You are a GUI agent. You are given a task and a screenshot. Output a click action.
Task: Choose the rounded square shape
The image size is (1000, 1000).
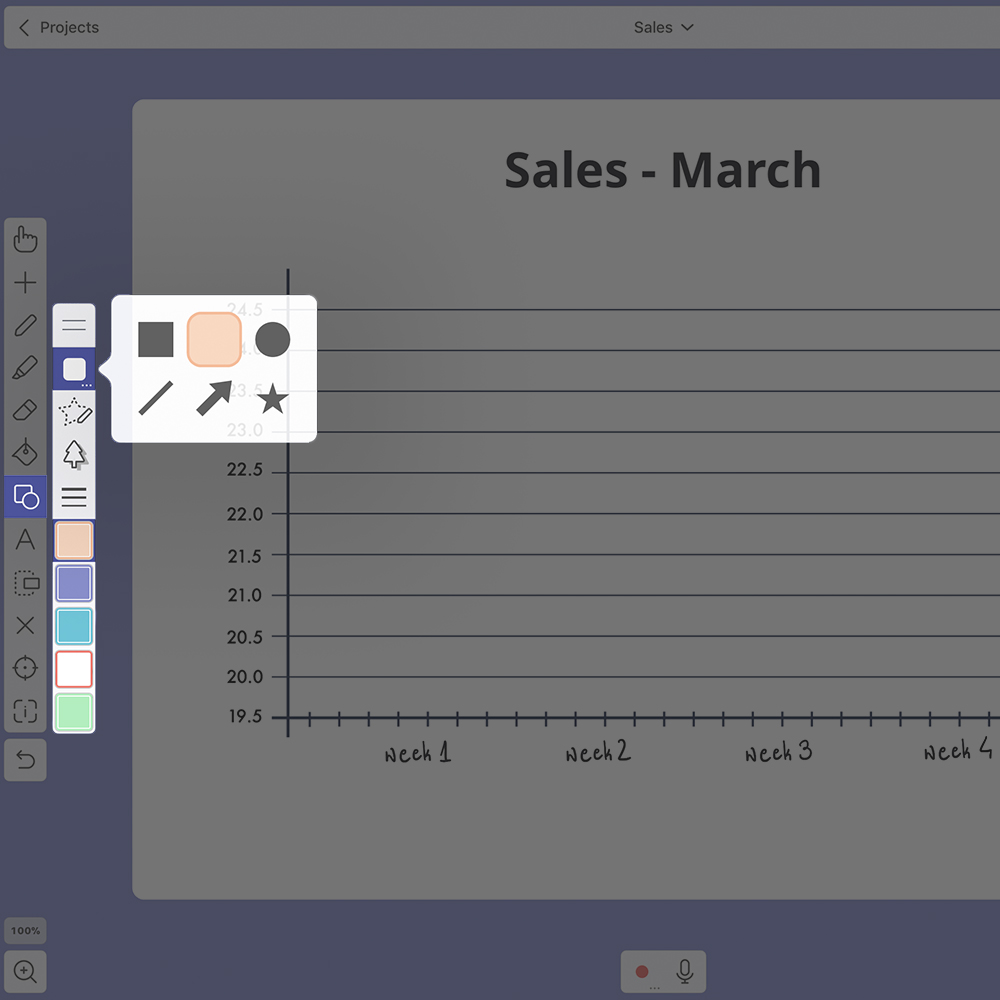(x=214, y=339)
